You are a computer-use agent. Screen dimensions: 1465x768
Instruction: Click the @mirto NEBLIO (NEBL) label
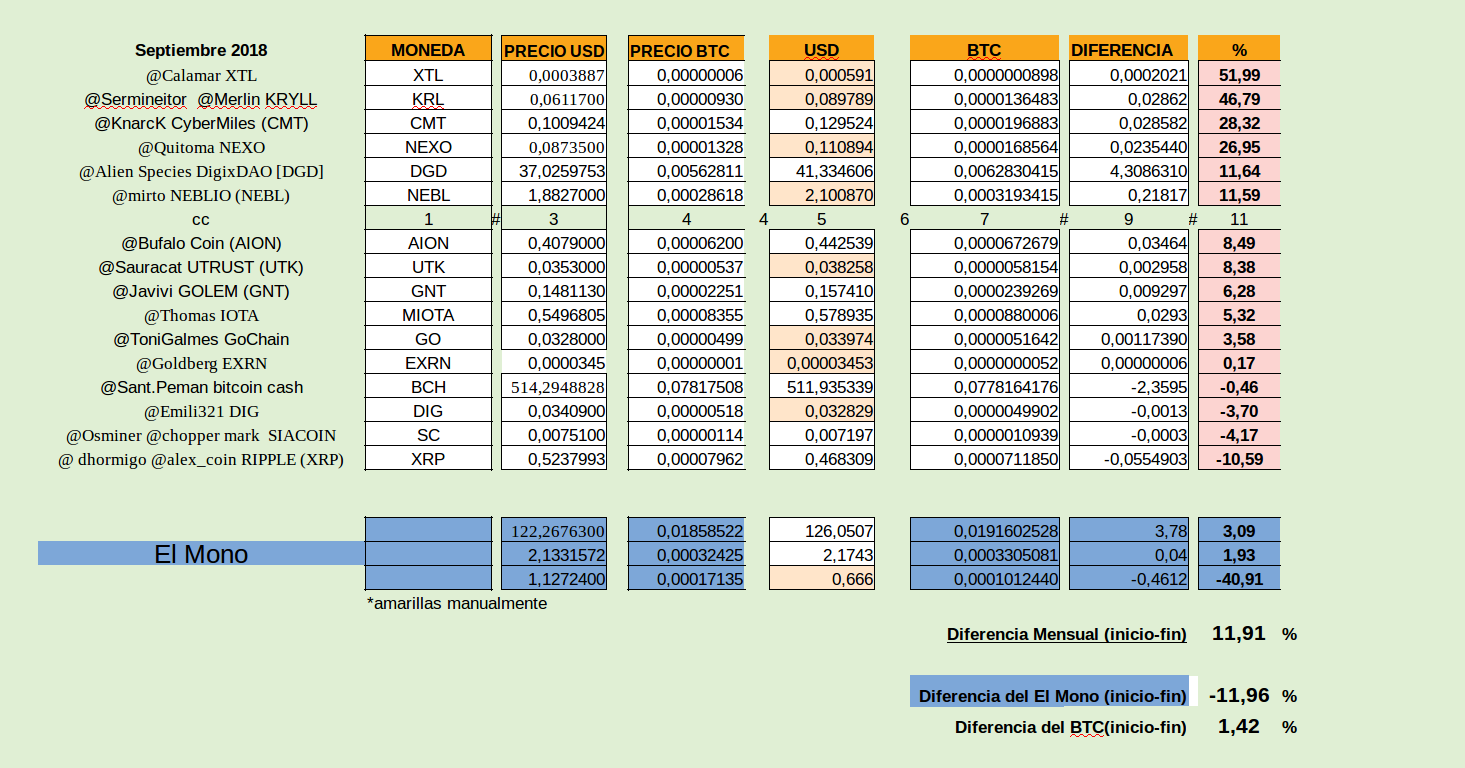(x=201, y=195)
